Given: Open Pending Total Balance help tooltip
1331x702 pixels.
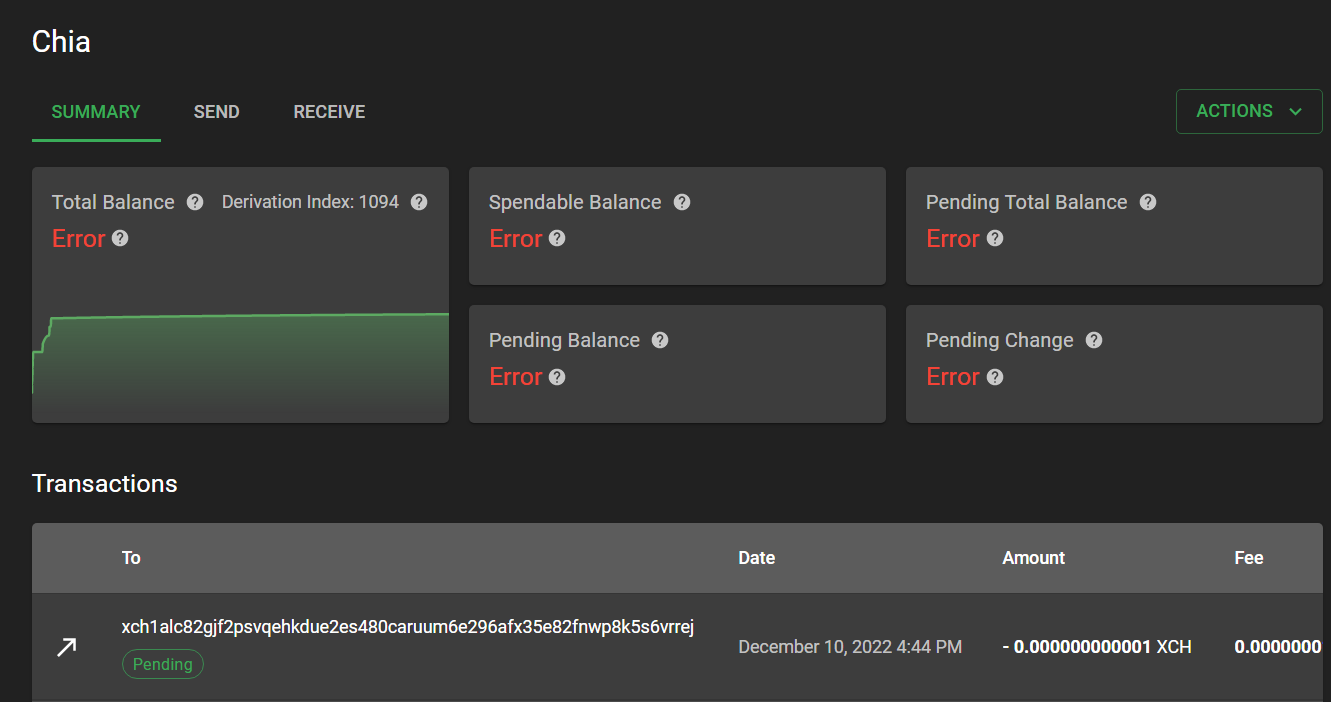Looking at the screenshot, I should pyautogui.click(x=1147, y=202).
